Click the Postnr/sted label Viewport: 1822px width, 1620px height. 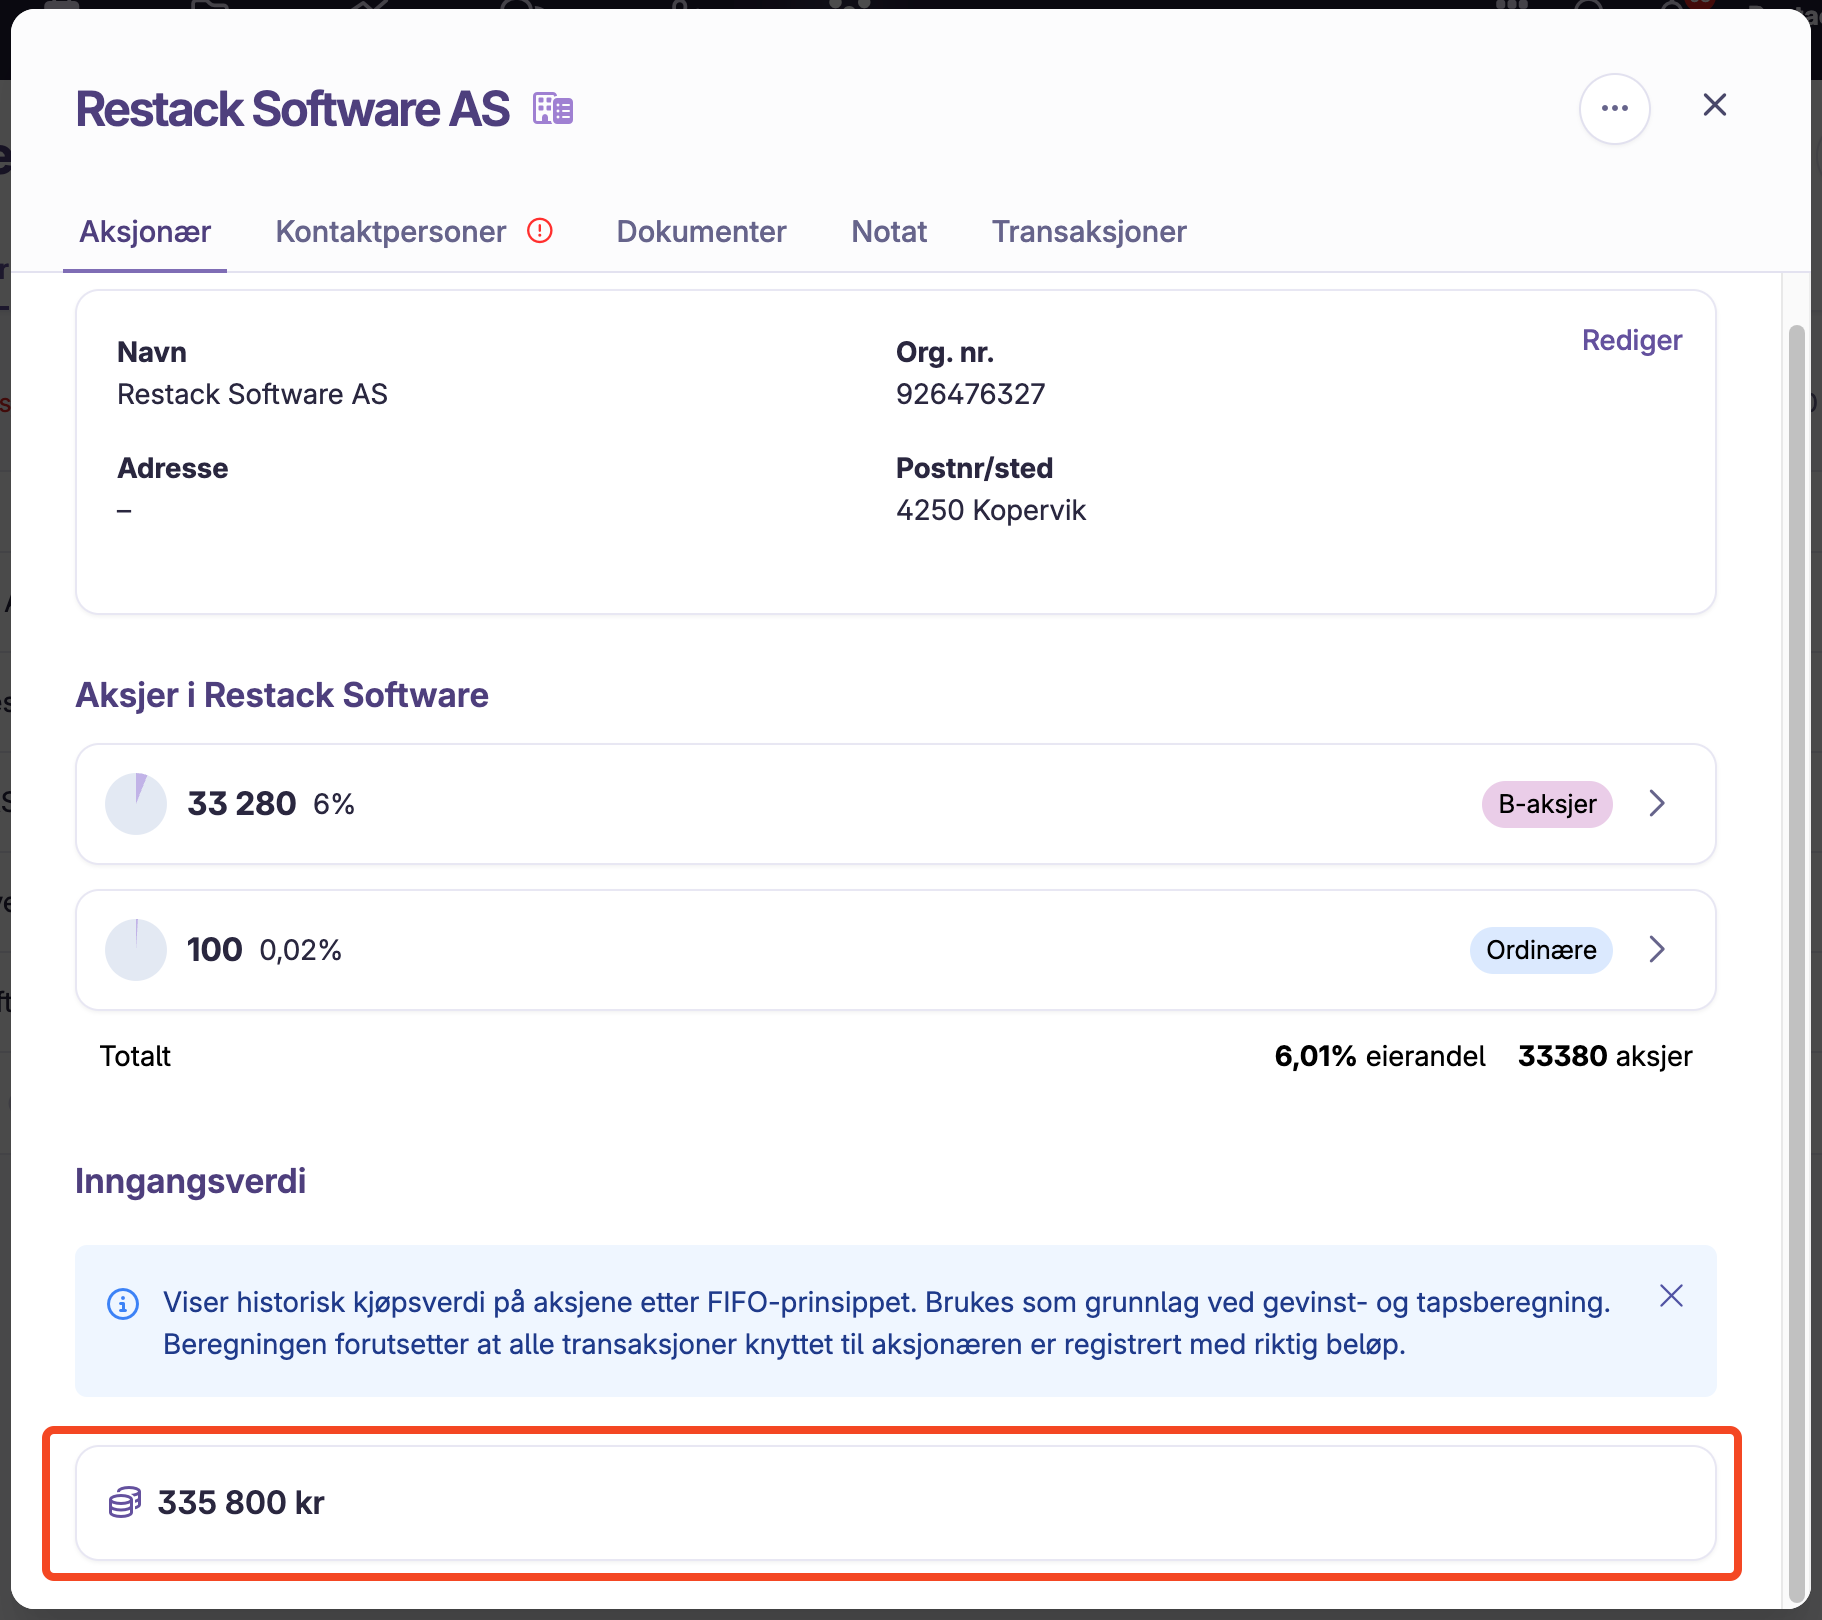point(974,468)
